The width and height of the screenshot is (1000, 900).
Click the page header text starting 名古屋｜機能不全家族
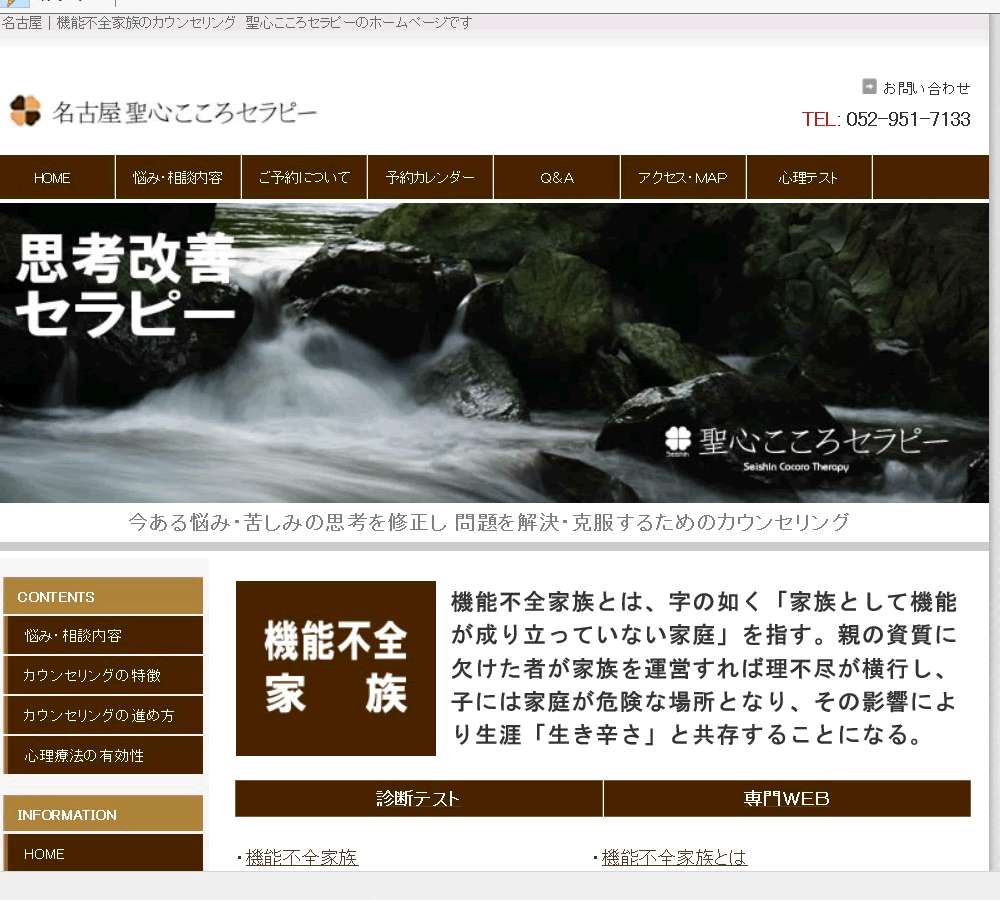click(x=237, y=23)
